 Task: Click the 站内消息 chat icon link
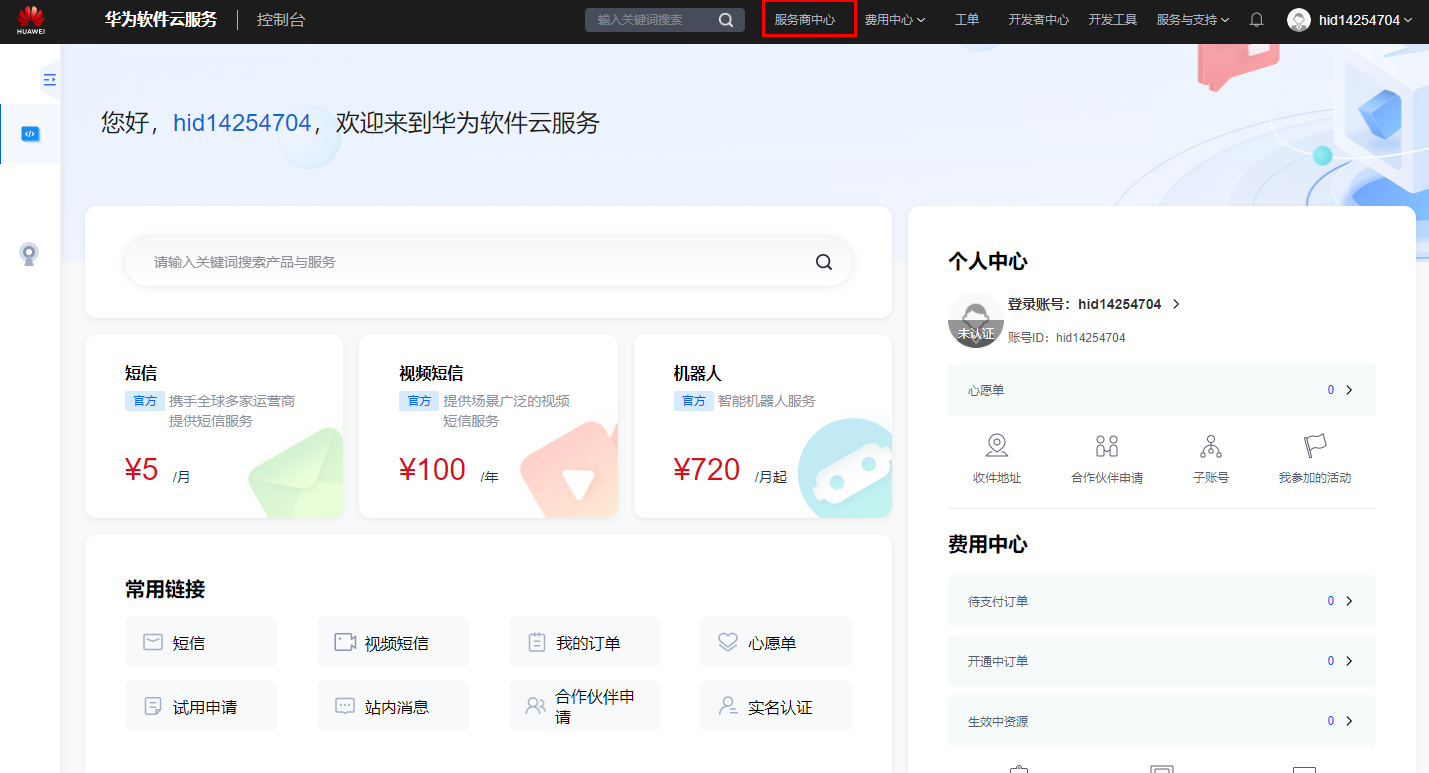[x=345, y=706]
